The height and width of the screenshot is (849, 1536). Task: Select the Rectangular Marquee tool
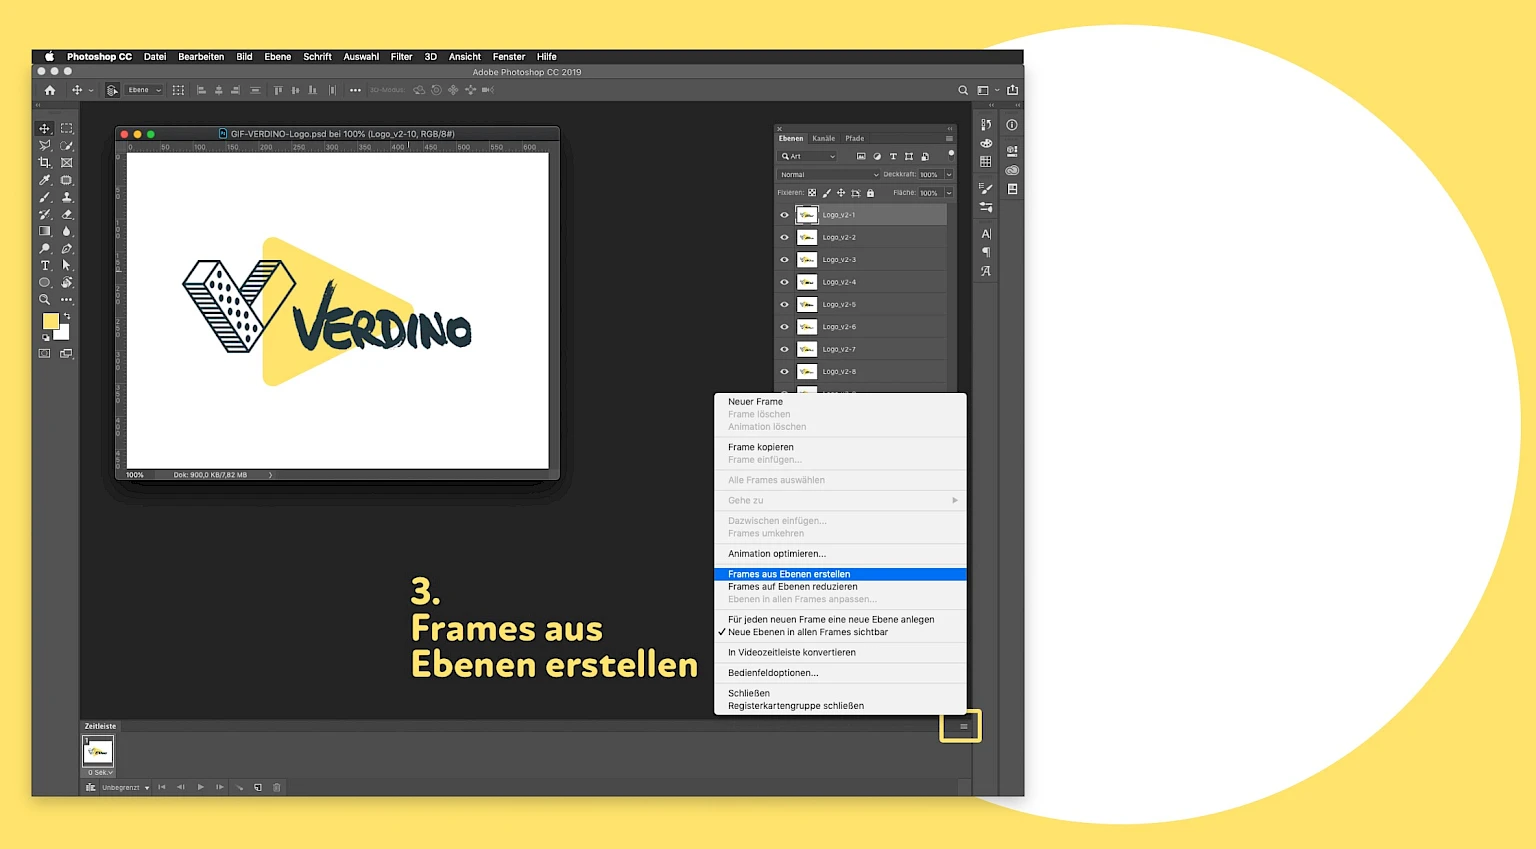(67, 128)
